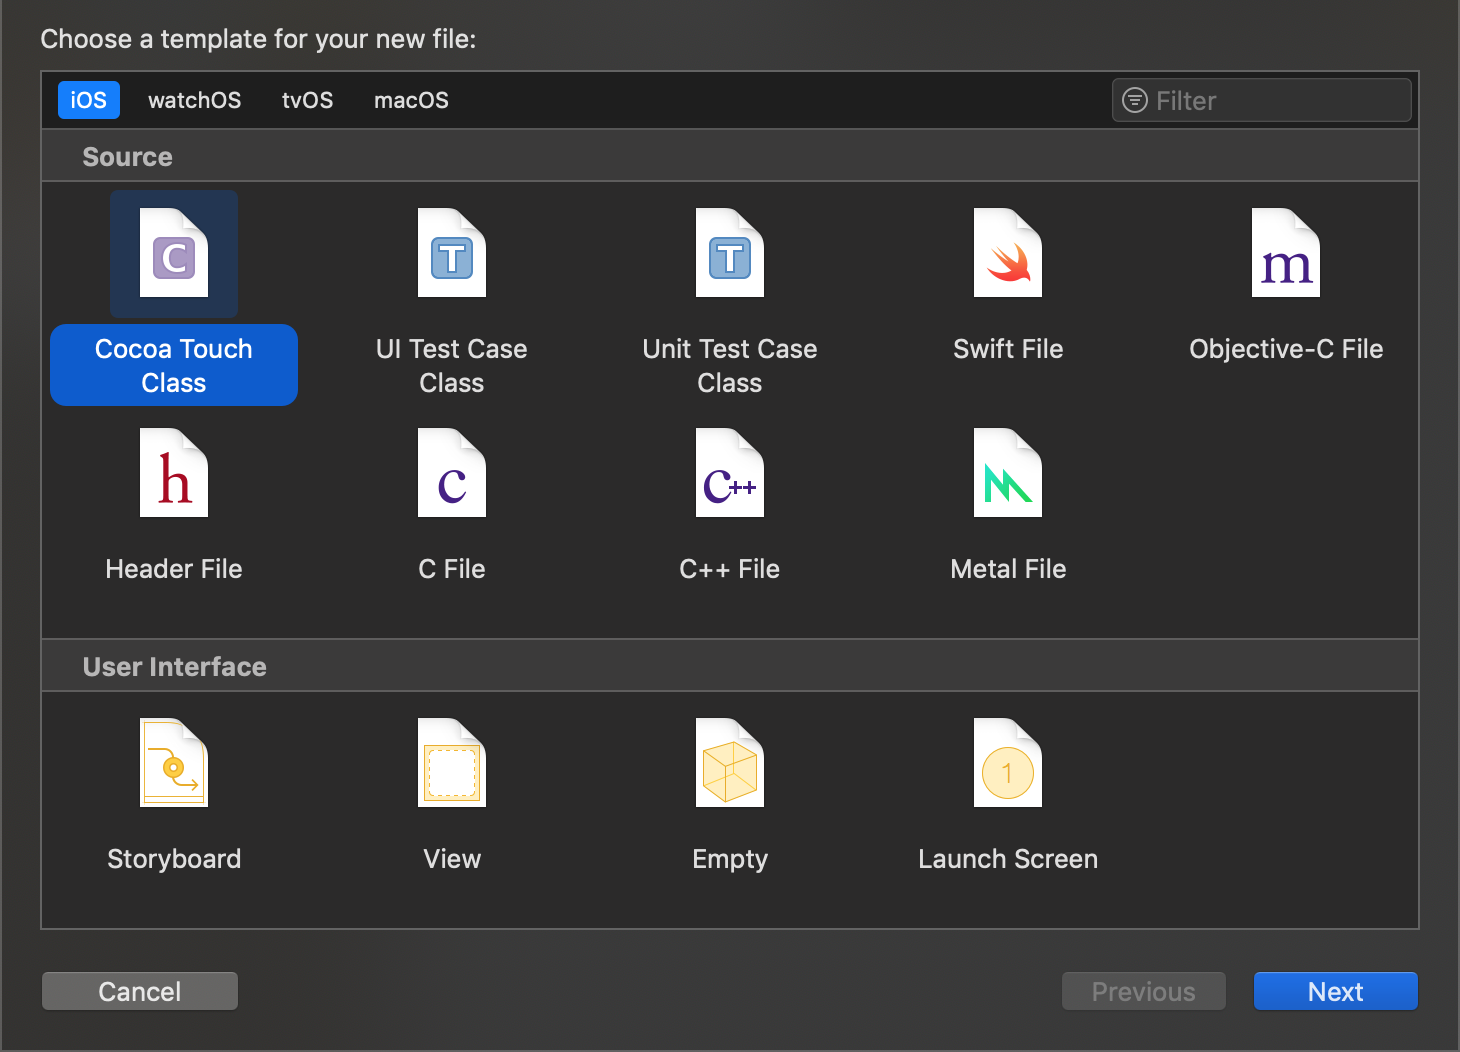
Task: Select the Swift File template icon
Action: coord(1008,254)
